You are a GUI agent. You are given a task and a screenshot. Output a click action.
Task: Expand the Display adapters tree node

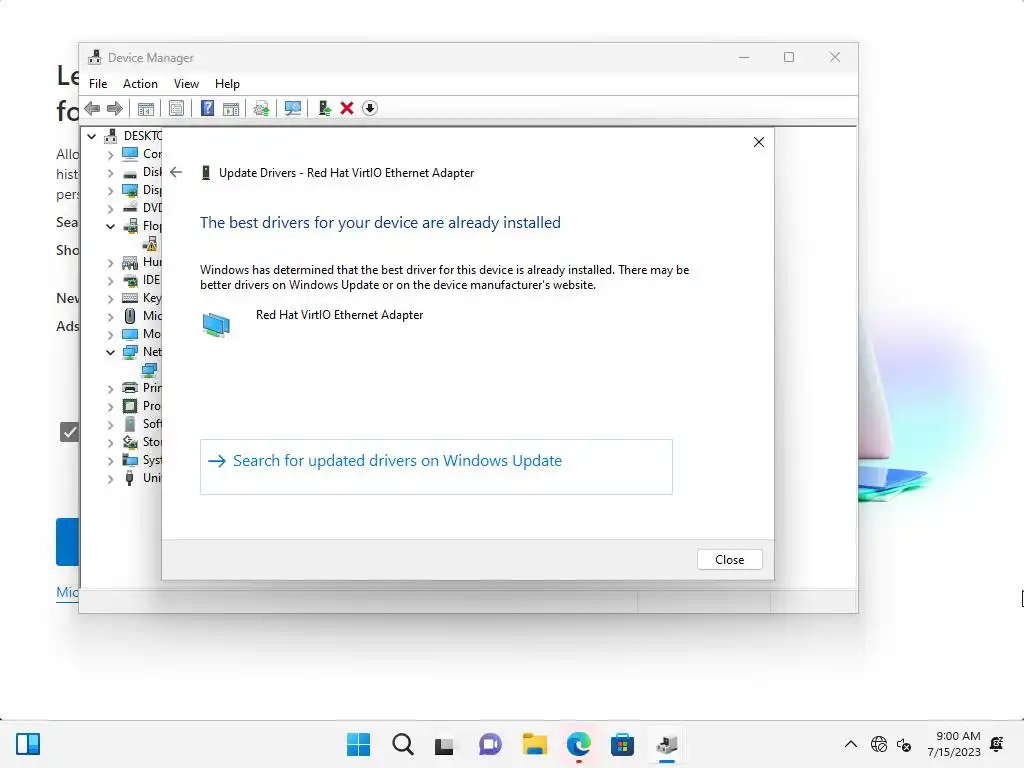click(110, 191)
